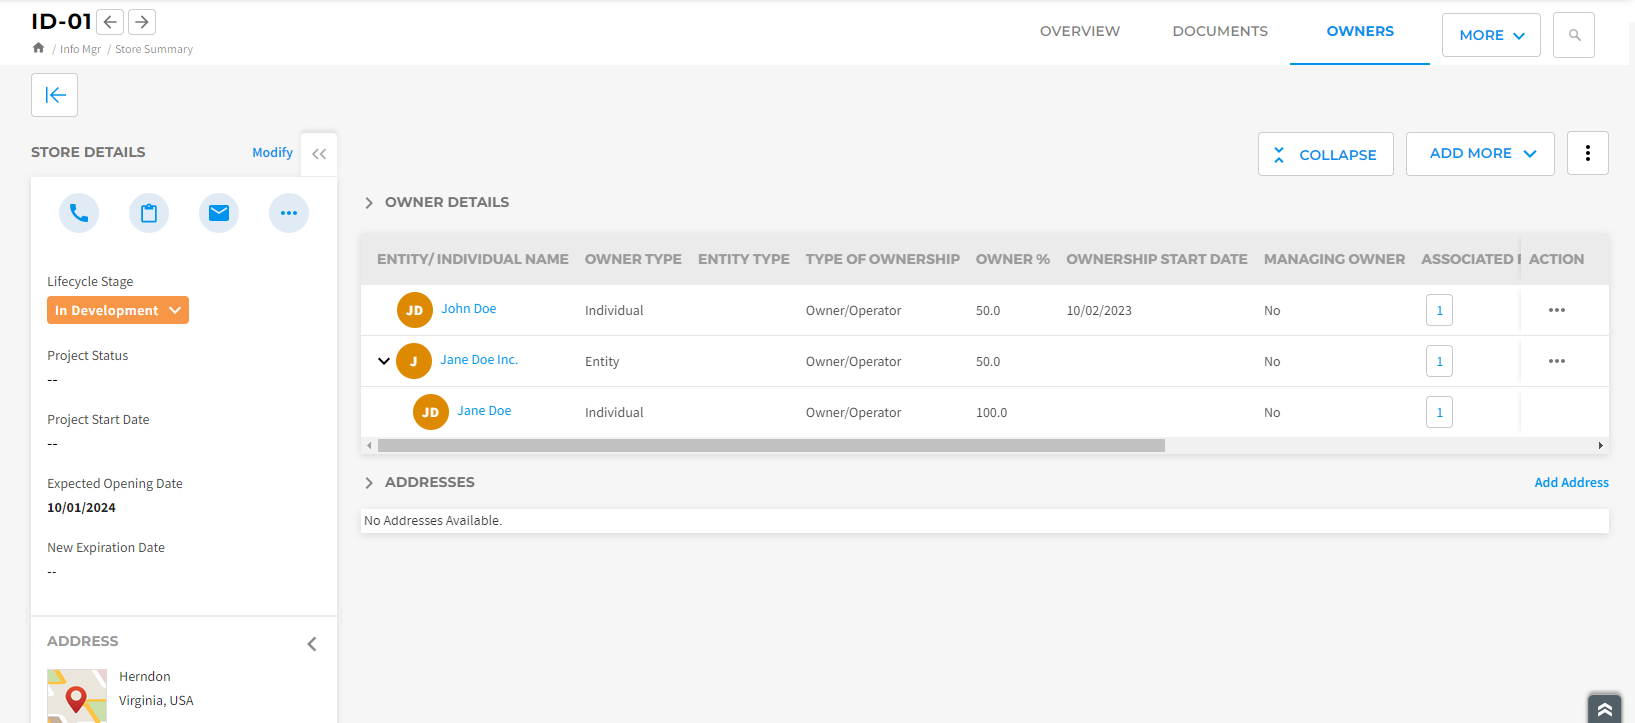Open the ADD MORE dropdown
The height and width of the screenshot is (723, 1635).
[x=1480, y=154]
